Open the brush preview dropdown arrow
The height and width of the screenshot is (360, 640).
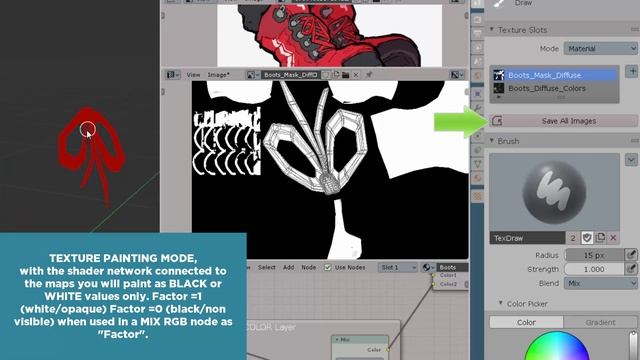coord(631,160)
